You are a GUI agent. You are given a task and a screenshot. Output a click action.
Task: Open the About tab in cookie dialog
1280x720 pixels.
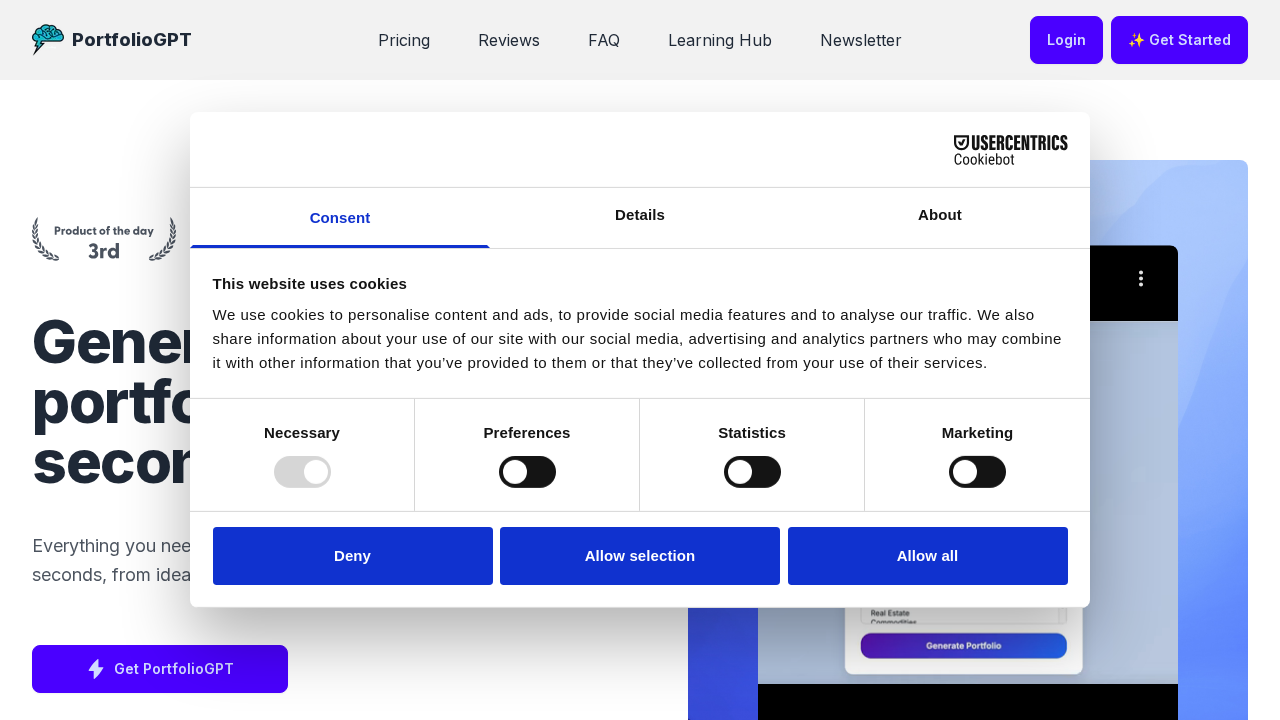pos(939,215)
